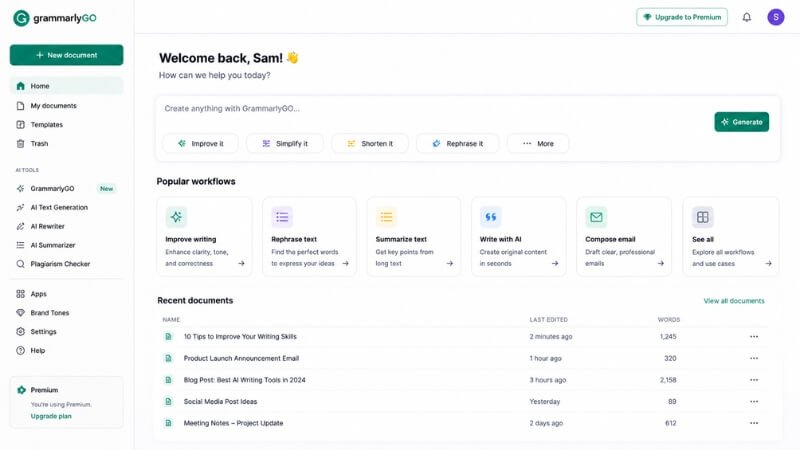Click the Rephrase it chip

[x=458, y=143]
